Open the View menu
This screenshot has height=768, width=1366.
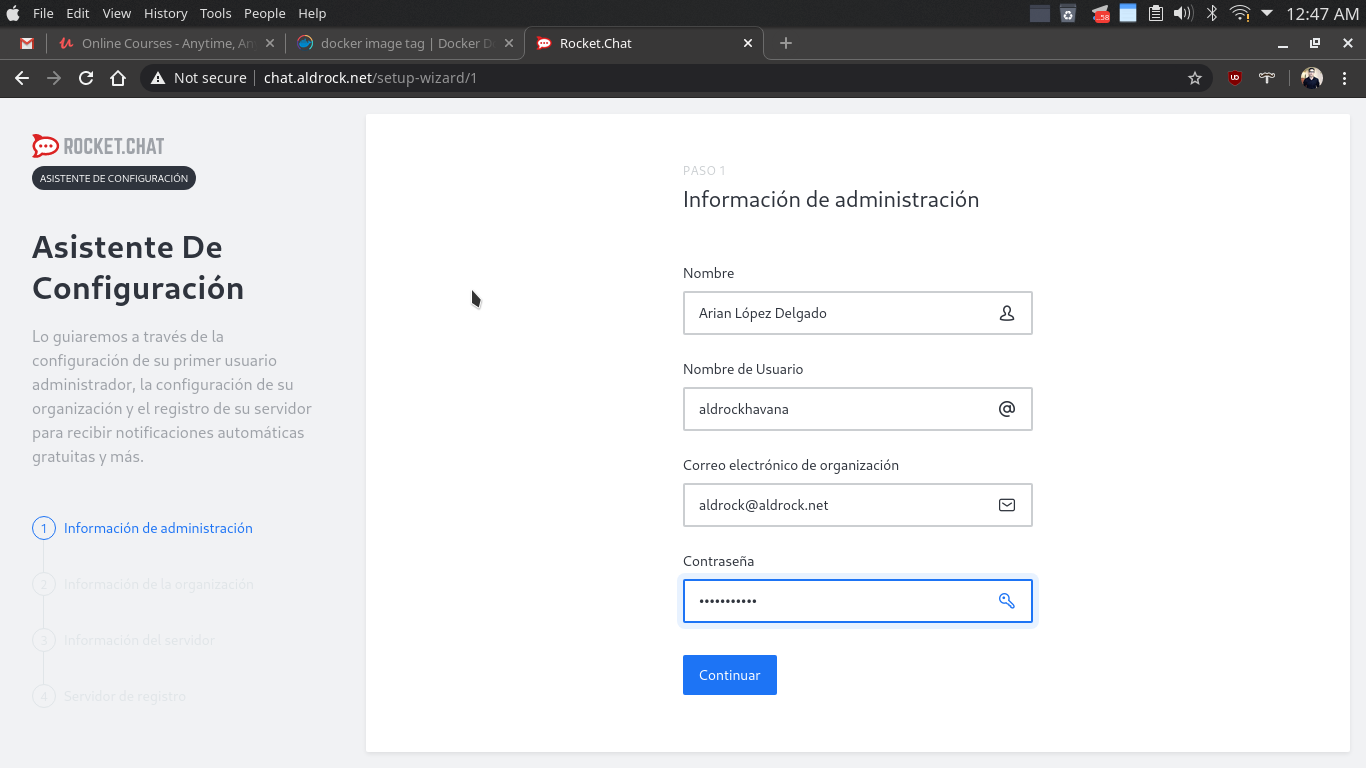pos(117,13)
